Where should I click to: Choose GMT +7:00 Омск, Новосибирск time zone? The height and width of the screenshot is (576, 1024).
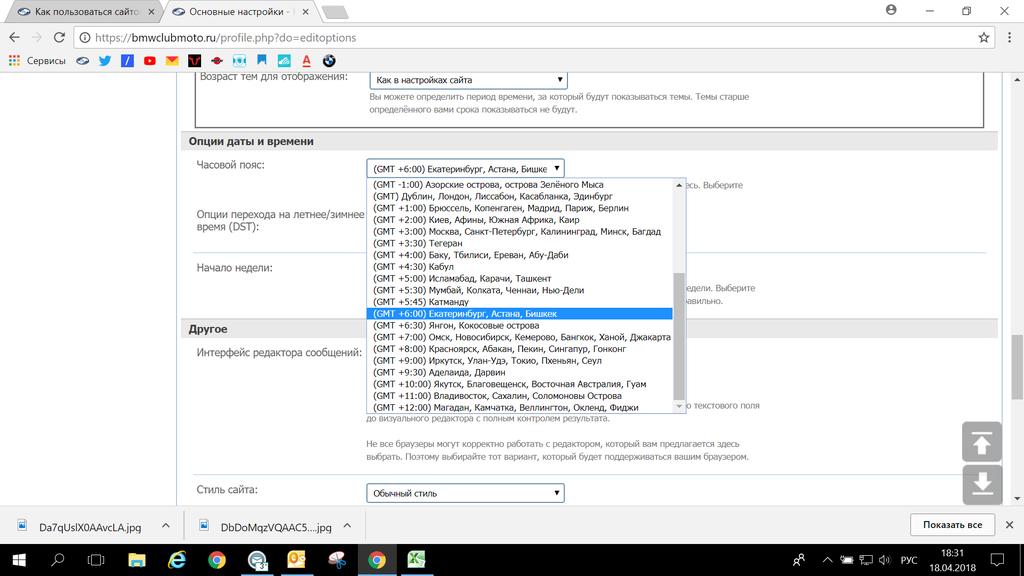[521, 337]
